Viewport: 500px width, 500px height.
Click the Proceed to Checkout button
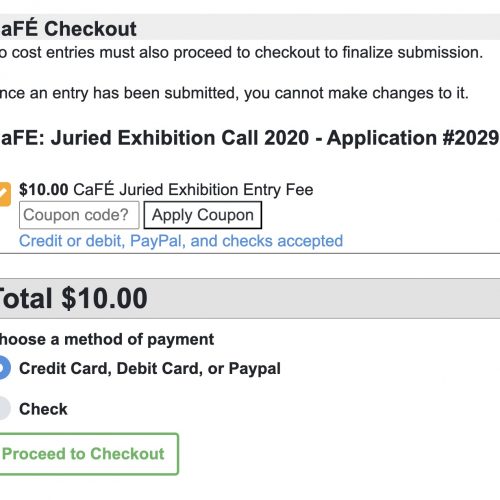tap(89, 454)
